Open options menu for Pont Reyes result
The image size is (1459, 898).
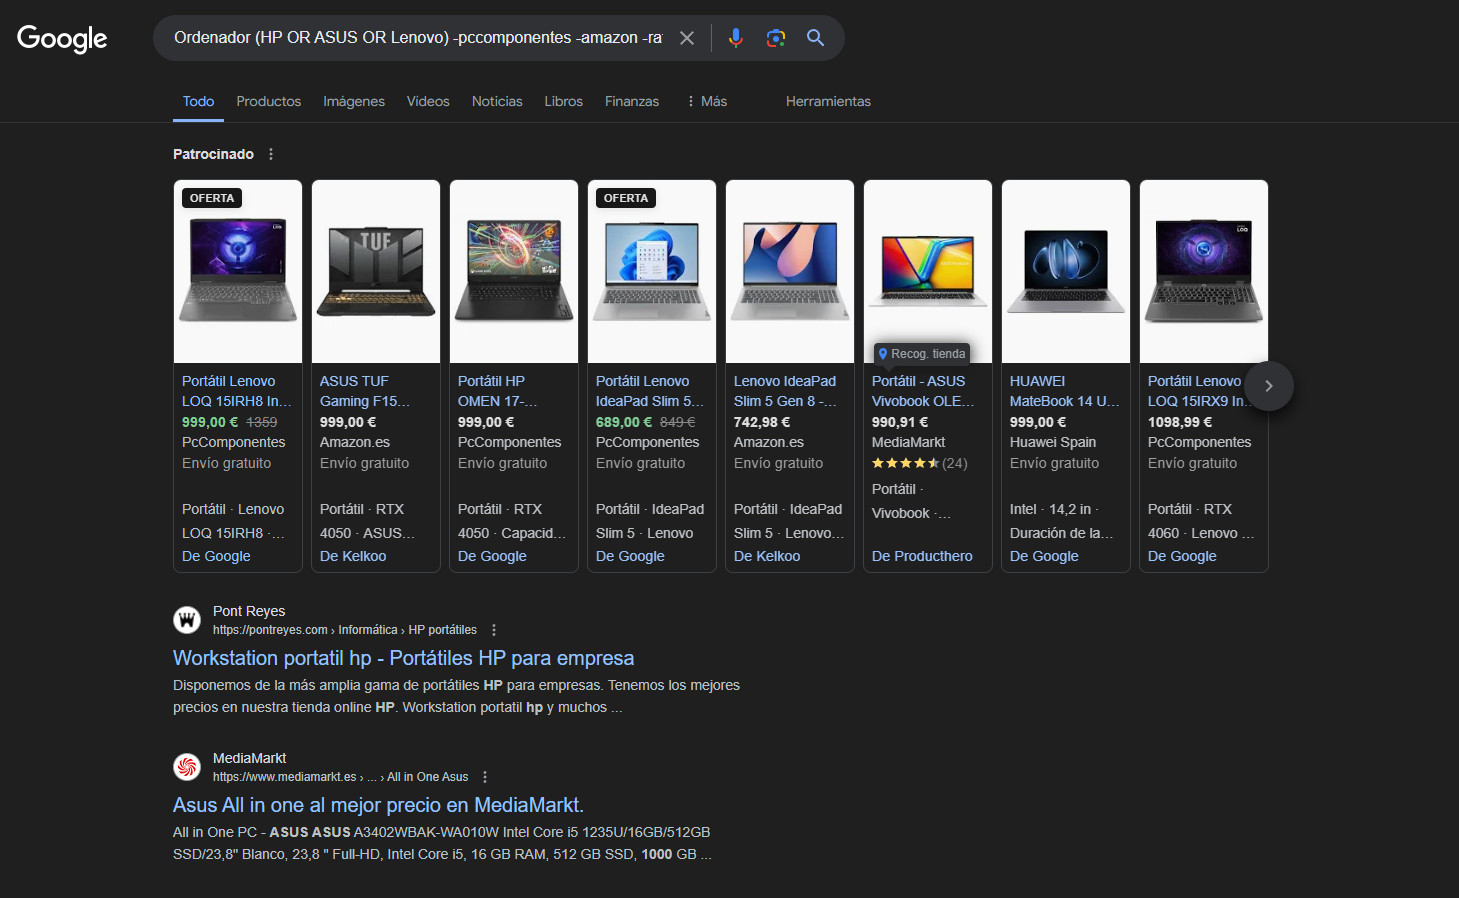point(494,630)
